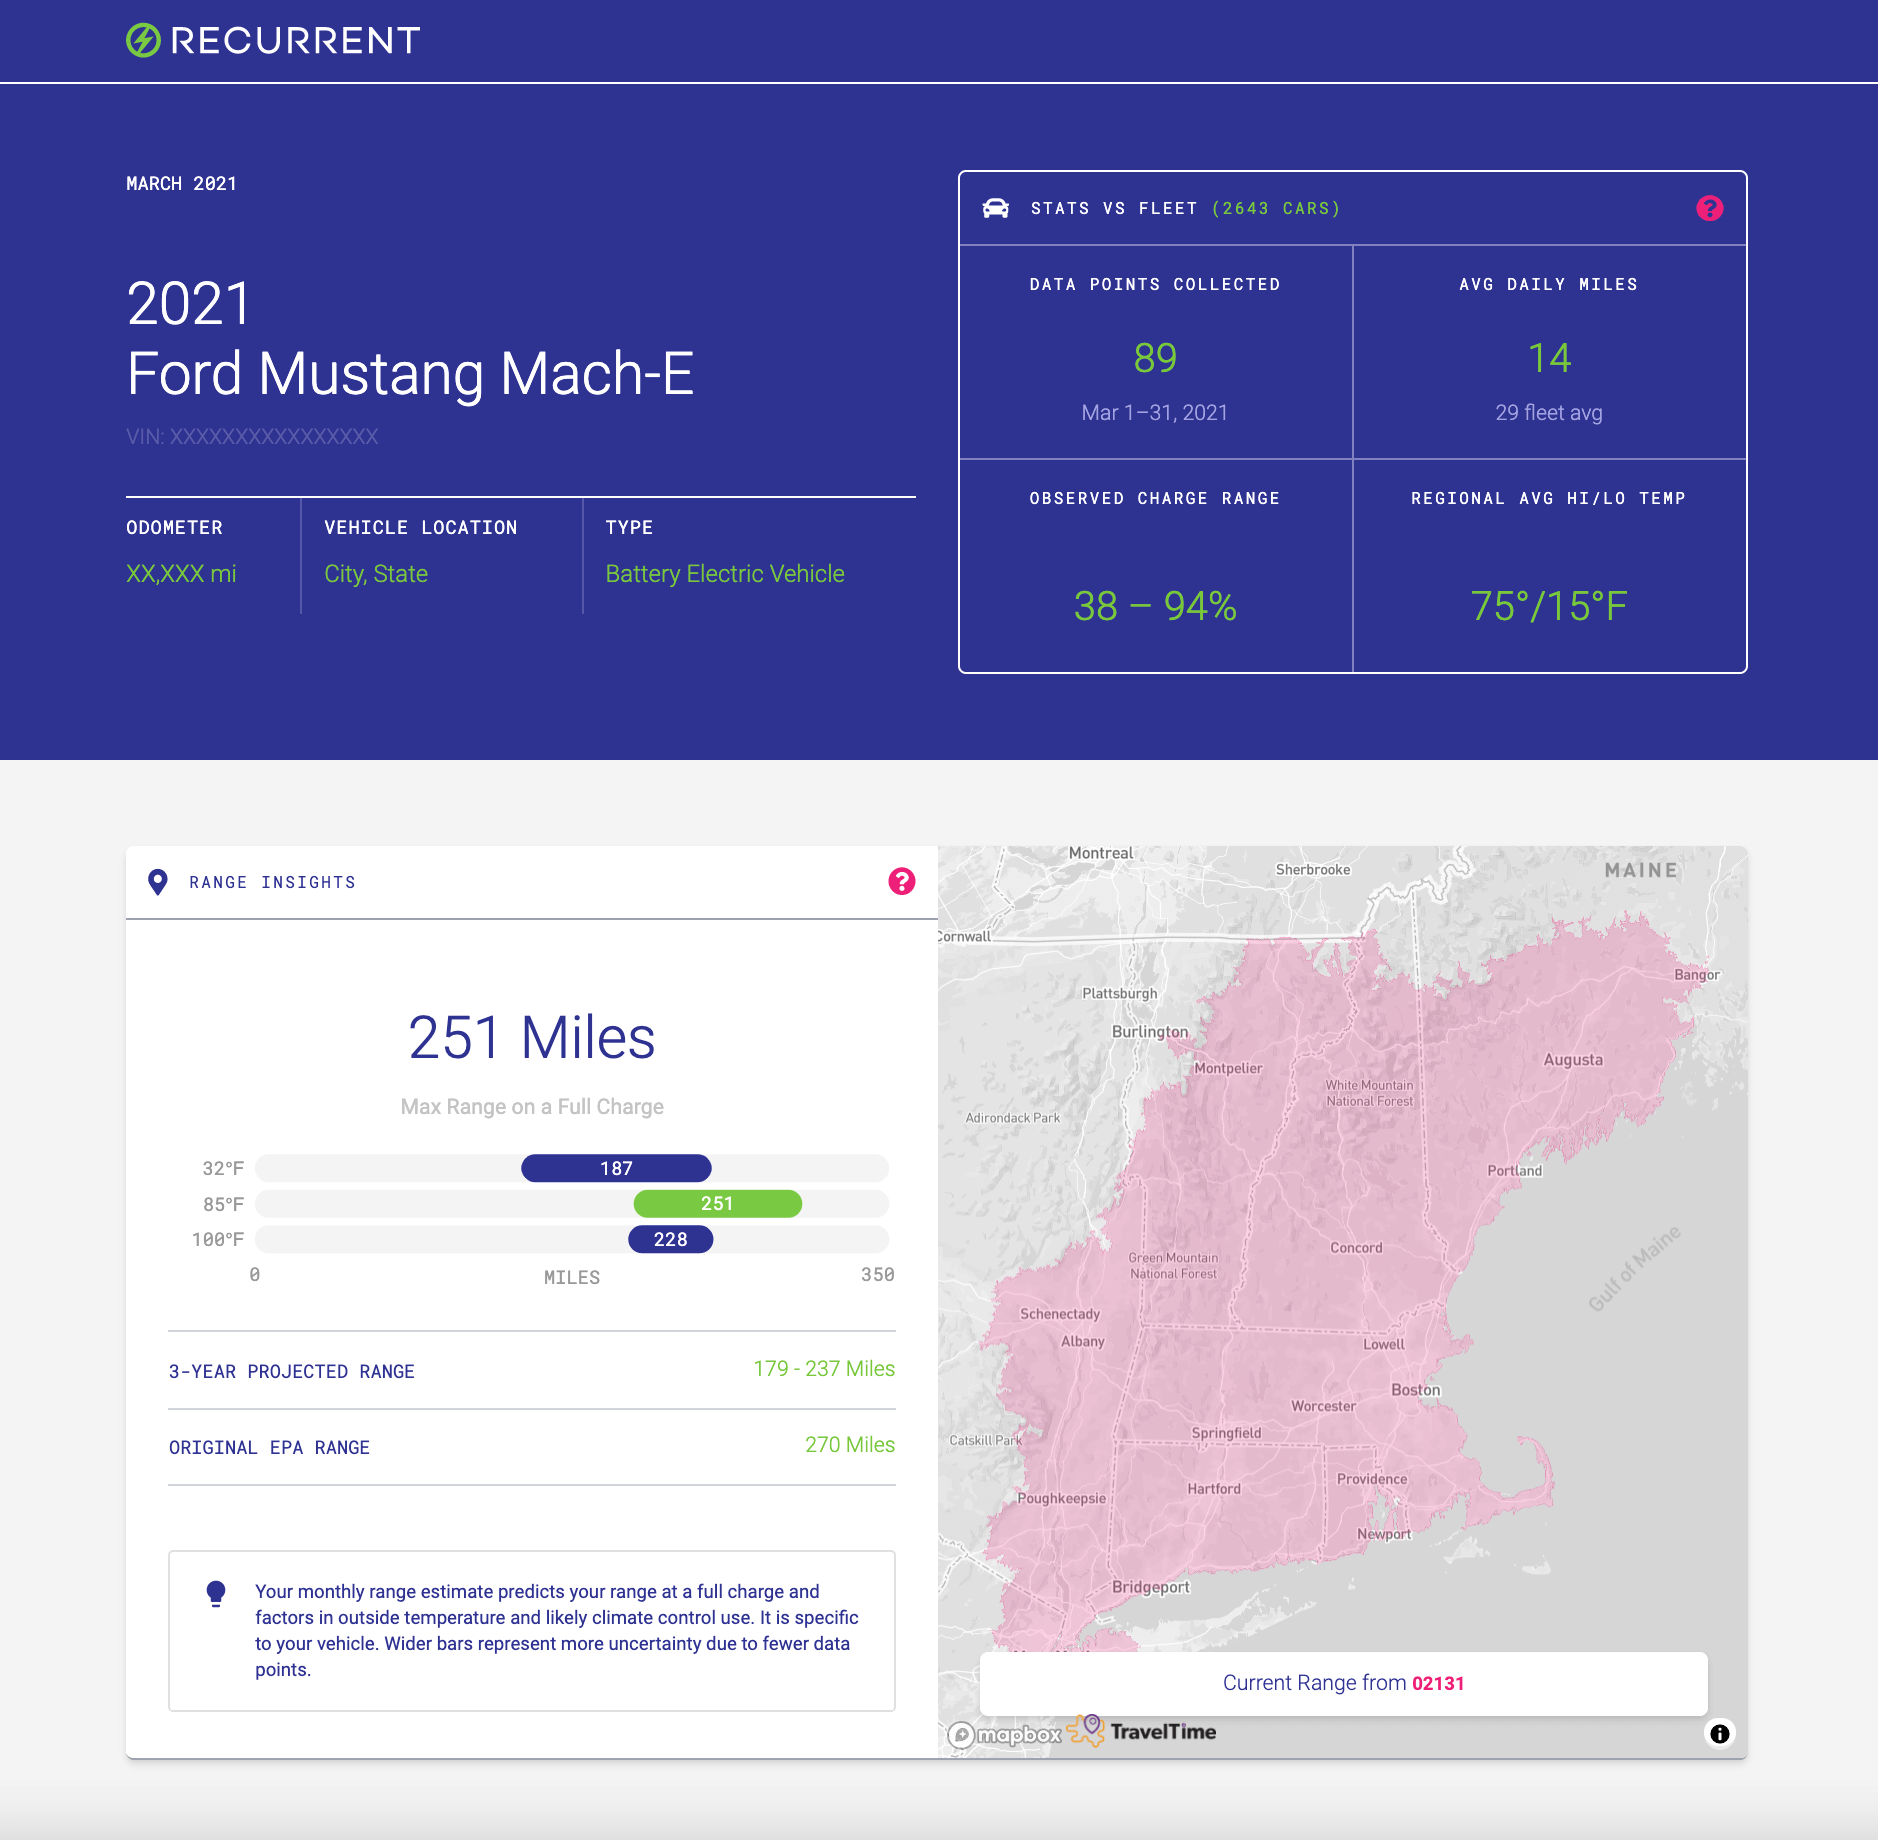Select the 100°F range bar showing 228
The height and width of the screenshot is (1840, 1878).
pos(670,1239)
